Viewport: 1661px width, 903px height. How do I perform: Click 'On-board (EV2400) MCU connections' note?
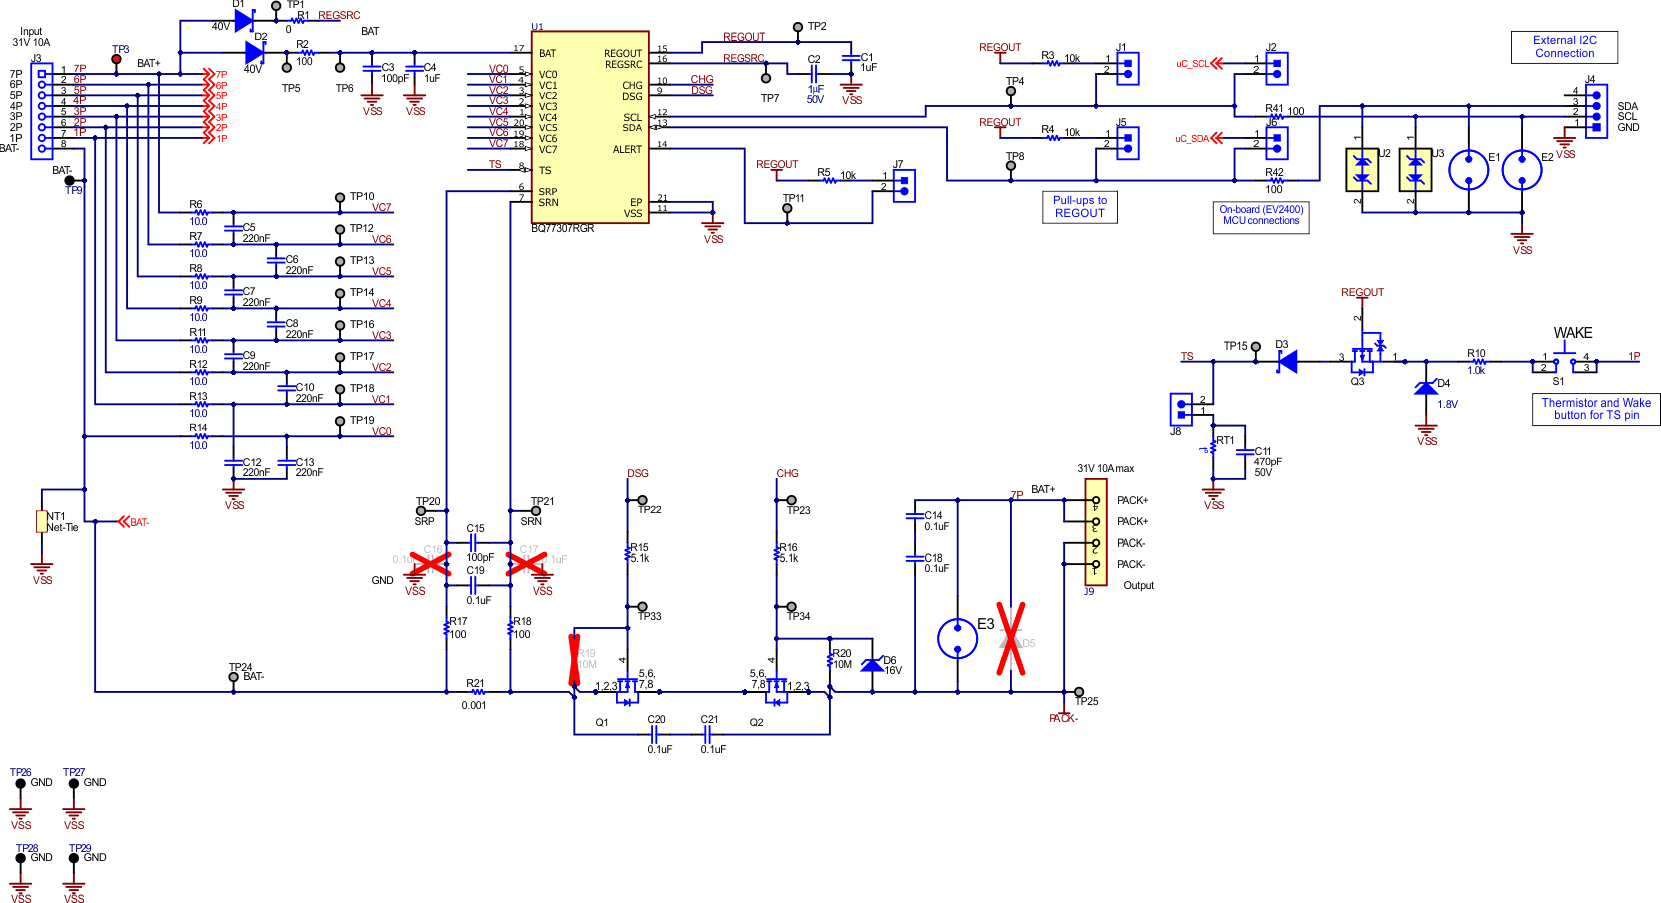(1261, 216)
